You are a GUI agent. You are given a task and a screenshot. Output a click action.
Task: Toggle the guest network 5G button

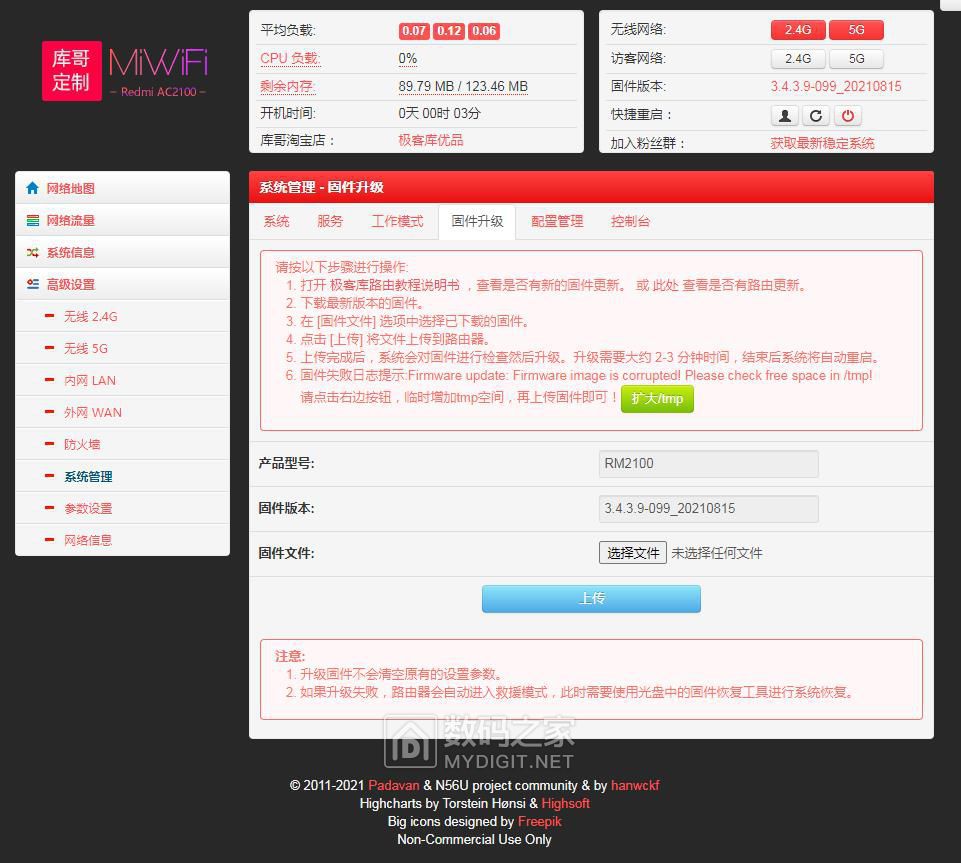pyautogui.click(x=856, y=58)
